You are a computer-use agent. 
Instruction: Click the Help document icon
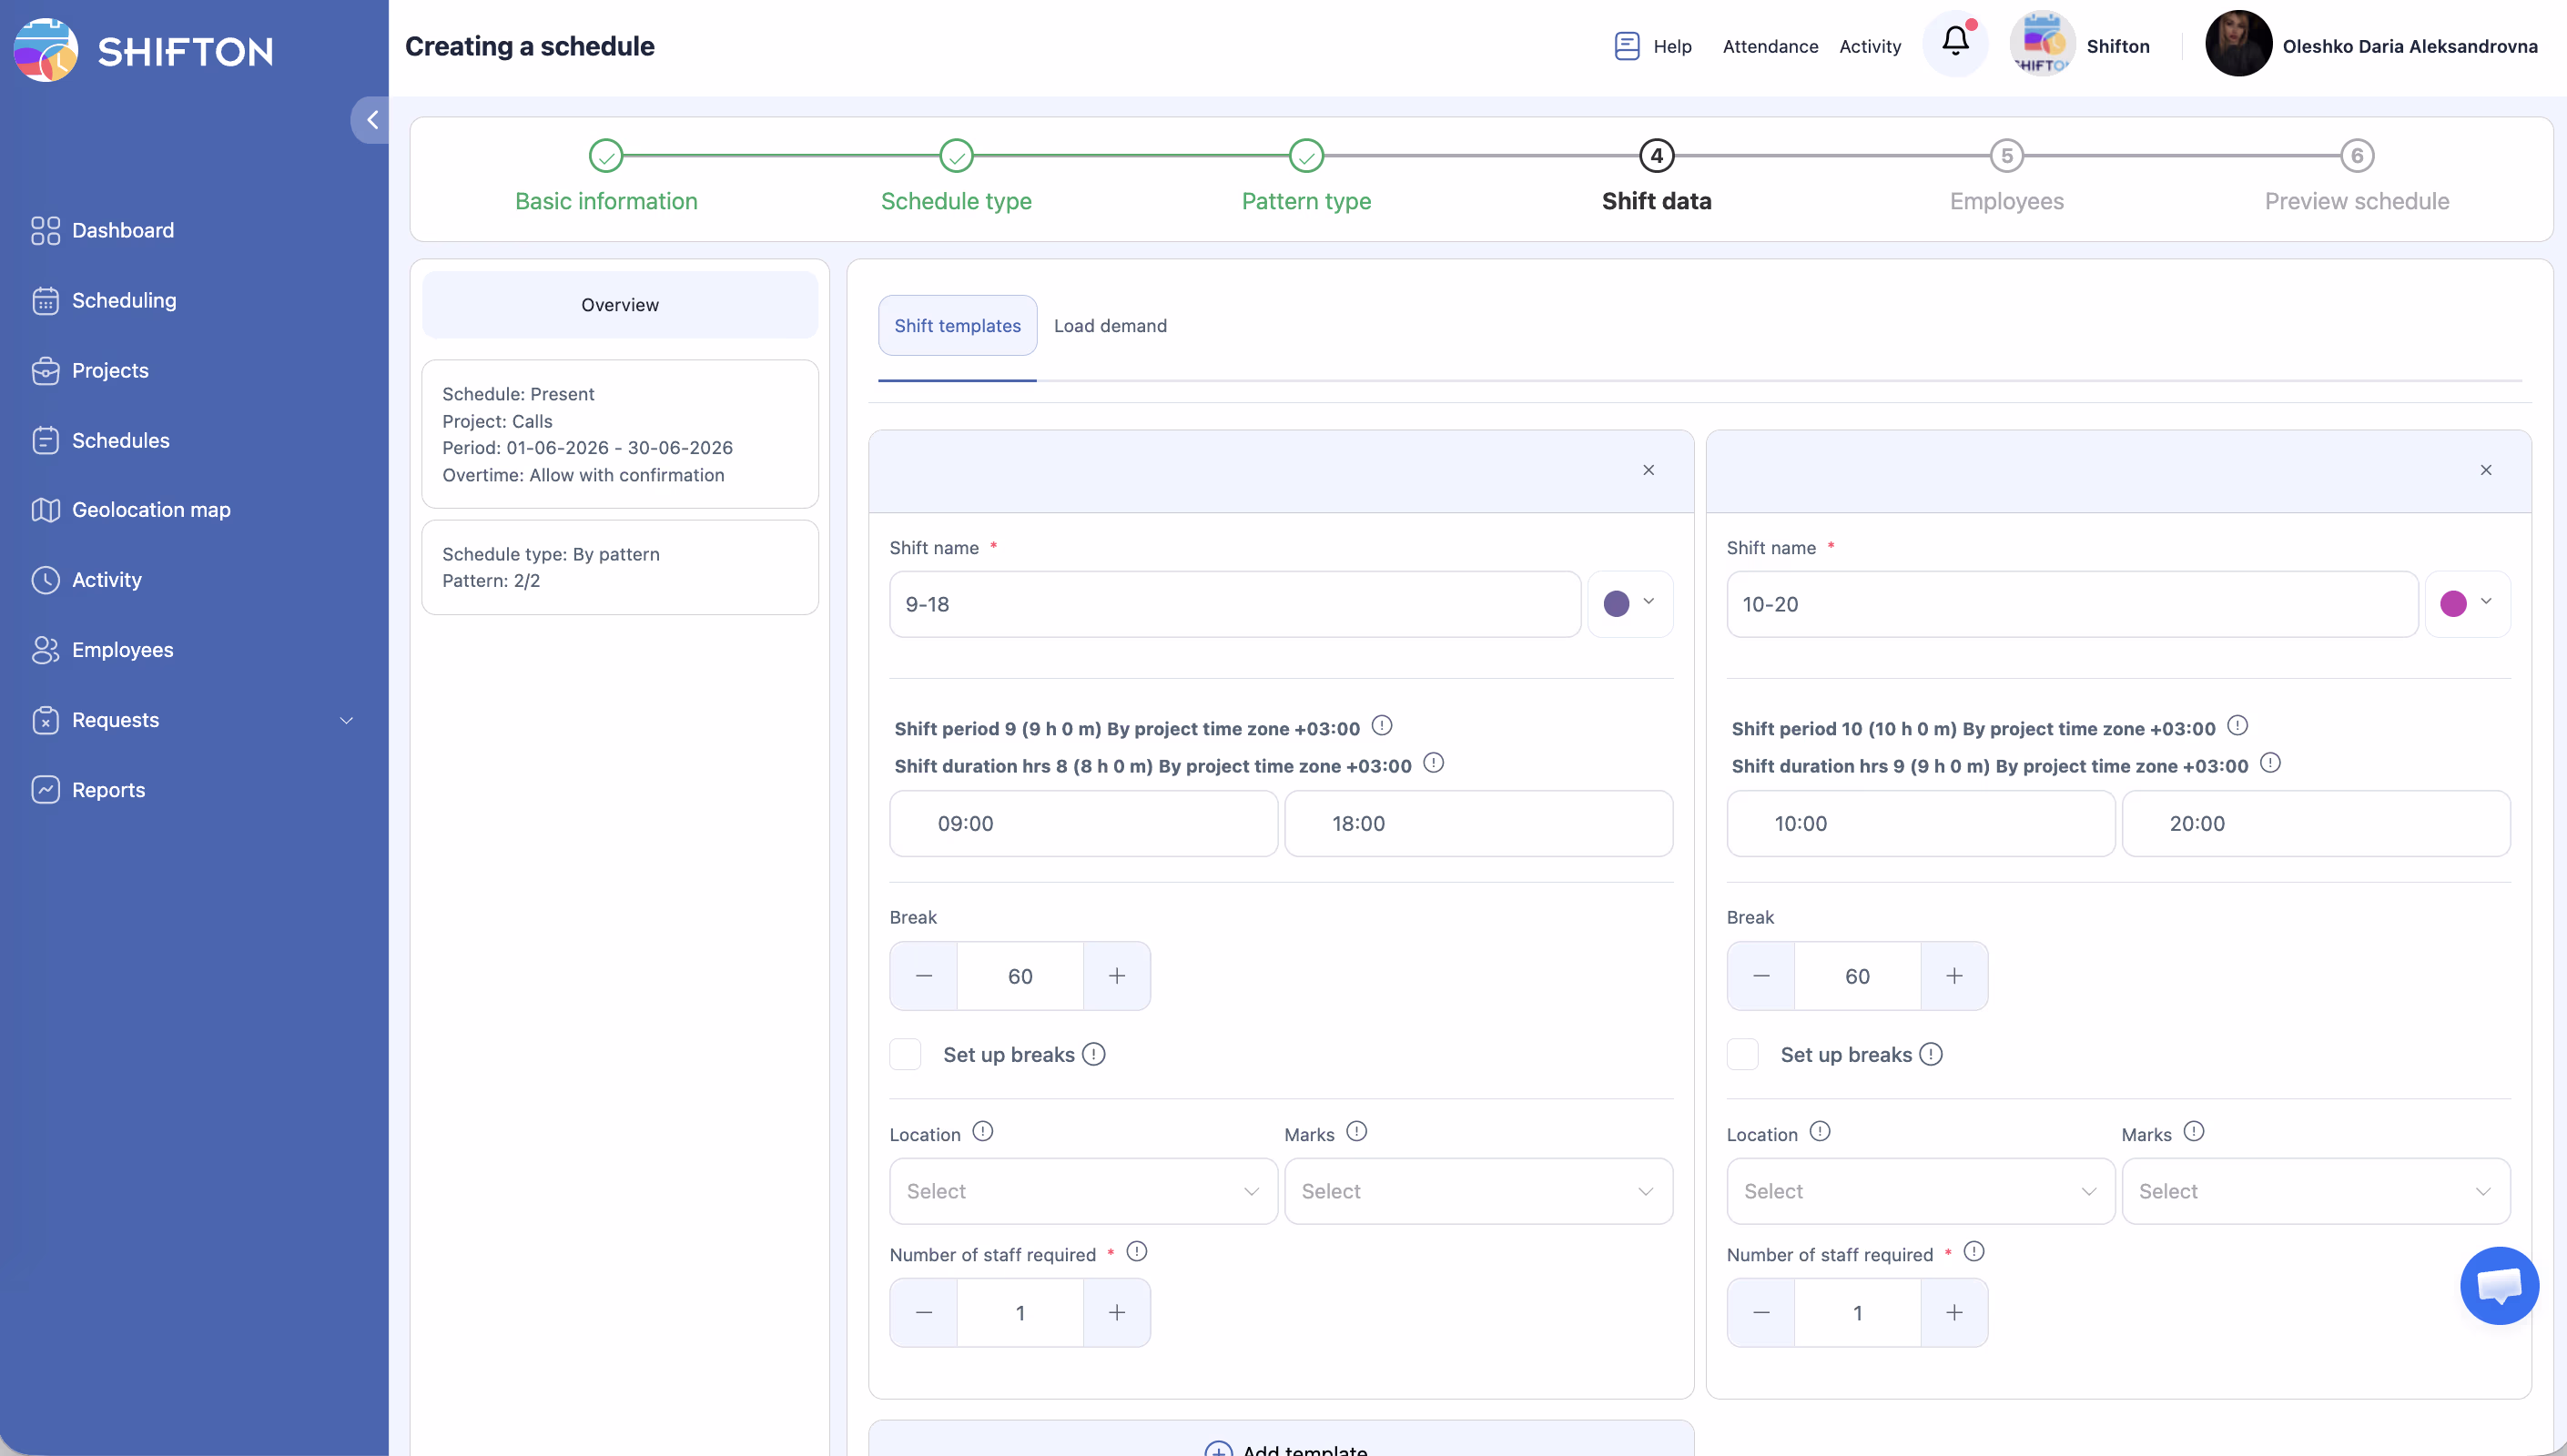[1626, 46]
